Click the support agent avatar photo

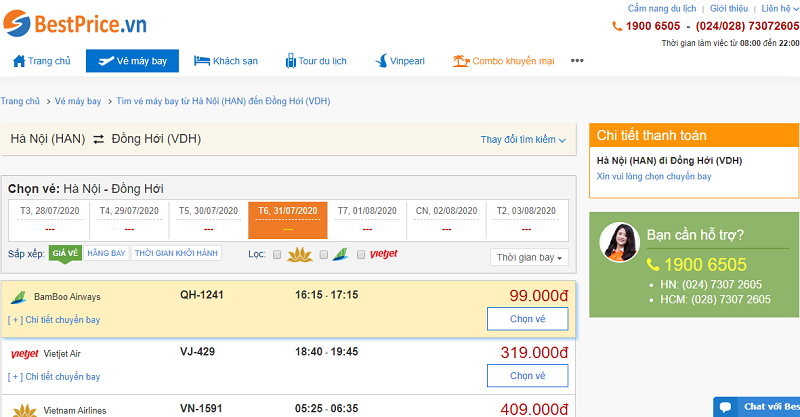[x=619, y=242]
